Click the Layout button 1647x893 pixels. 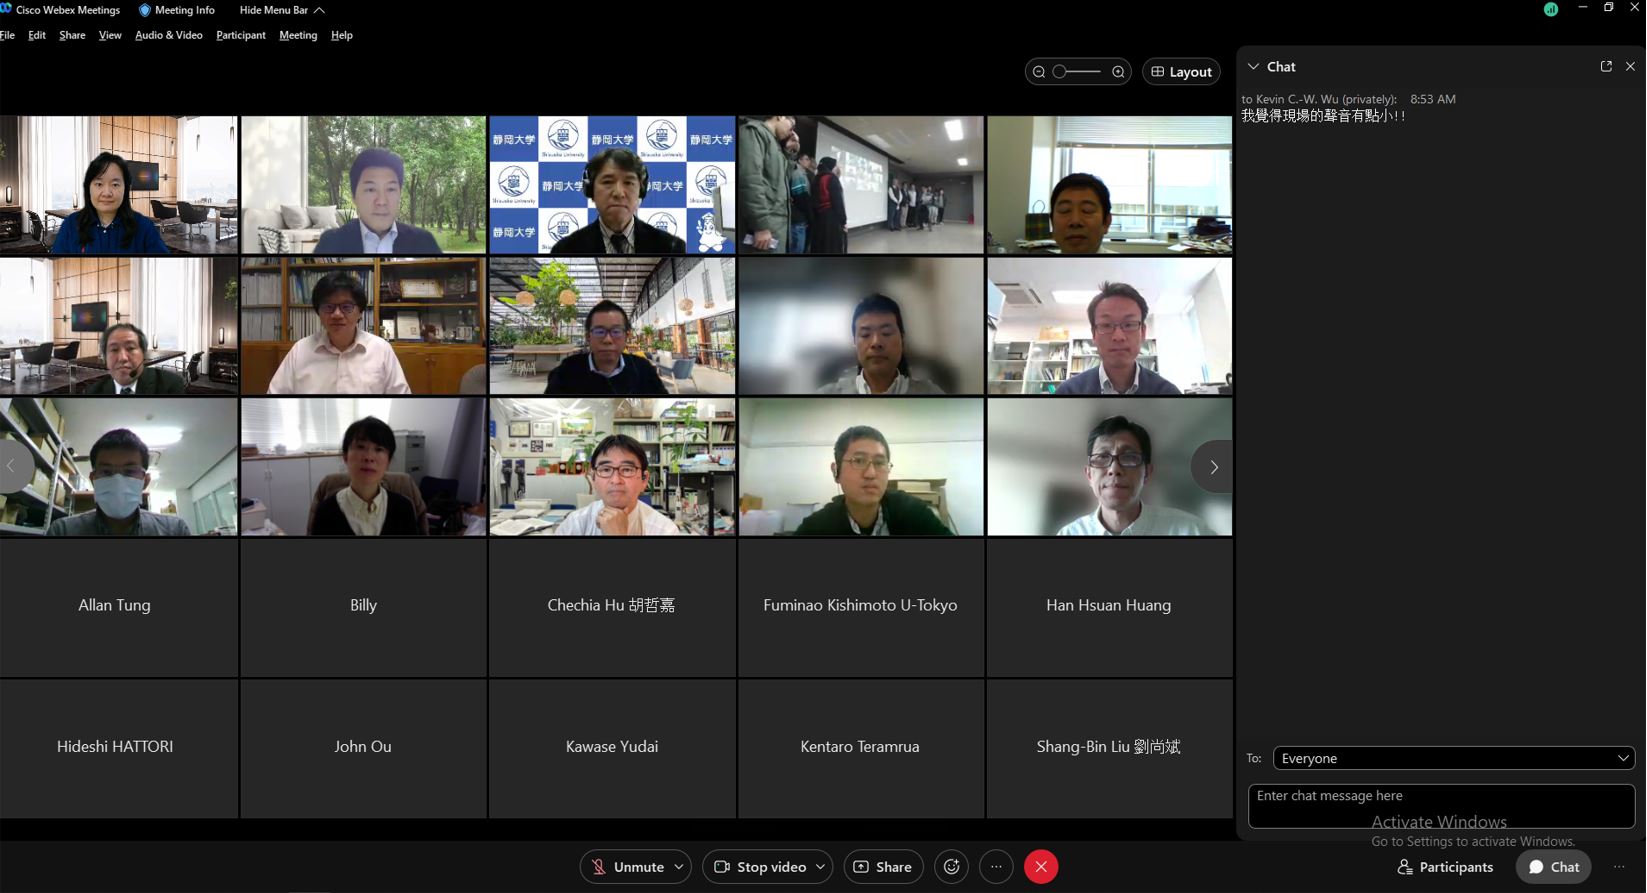pos(1181,72)
